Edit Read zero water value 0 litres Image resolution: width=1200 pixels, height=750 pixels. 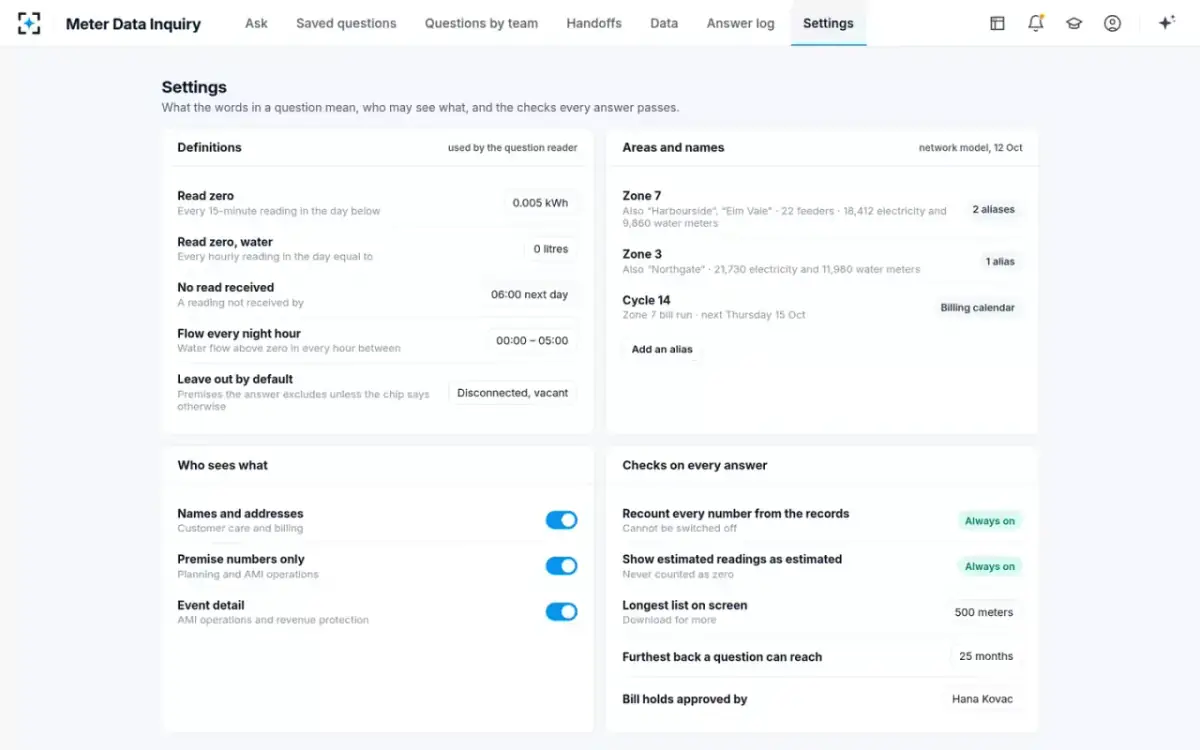(x=550, y=249)
